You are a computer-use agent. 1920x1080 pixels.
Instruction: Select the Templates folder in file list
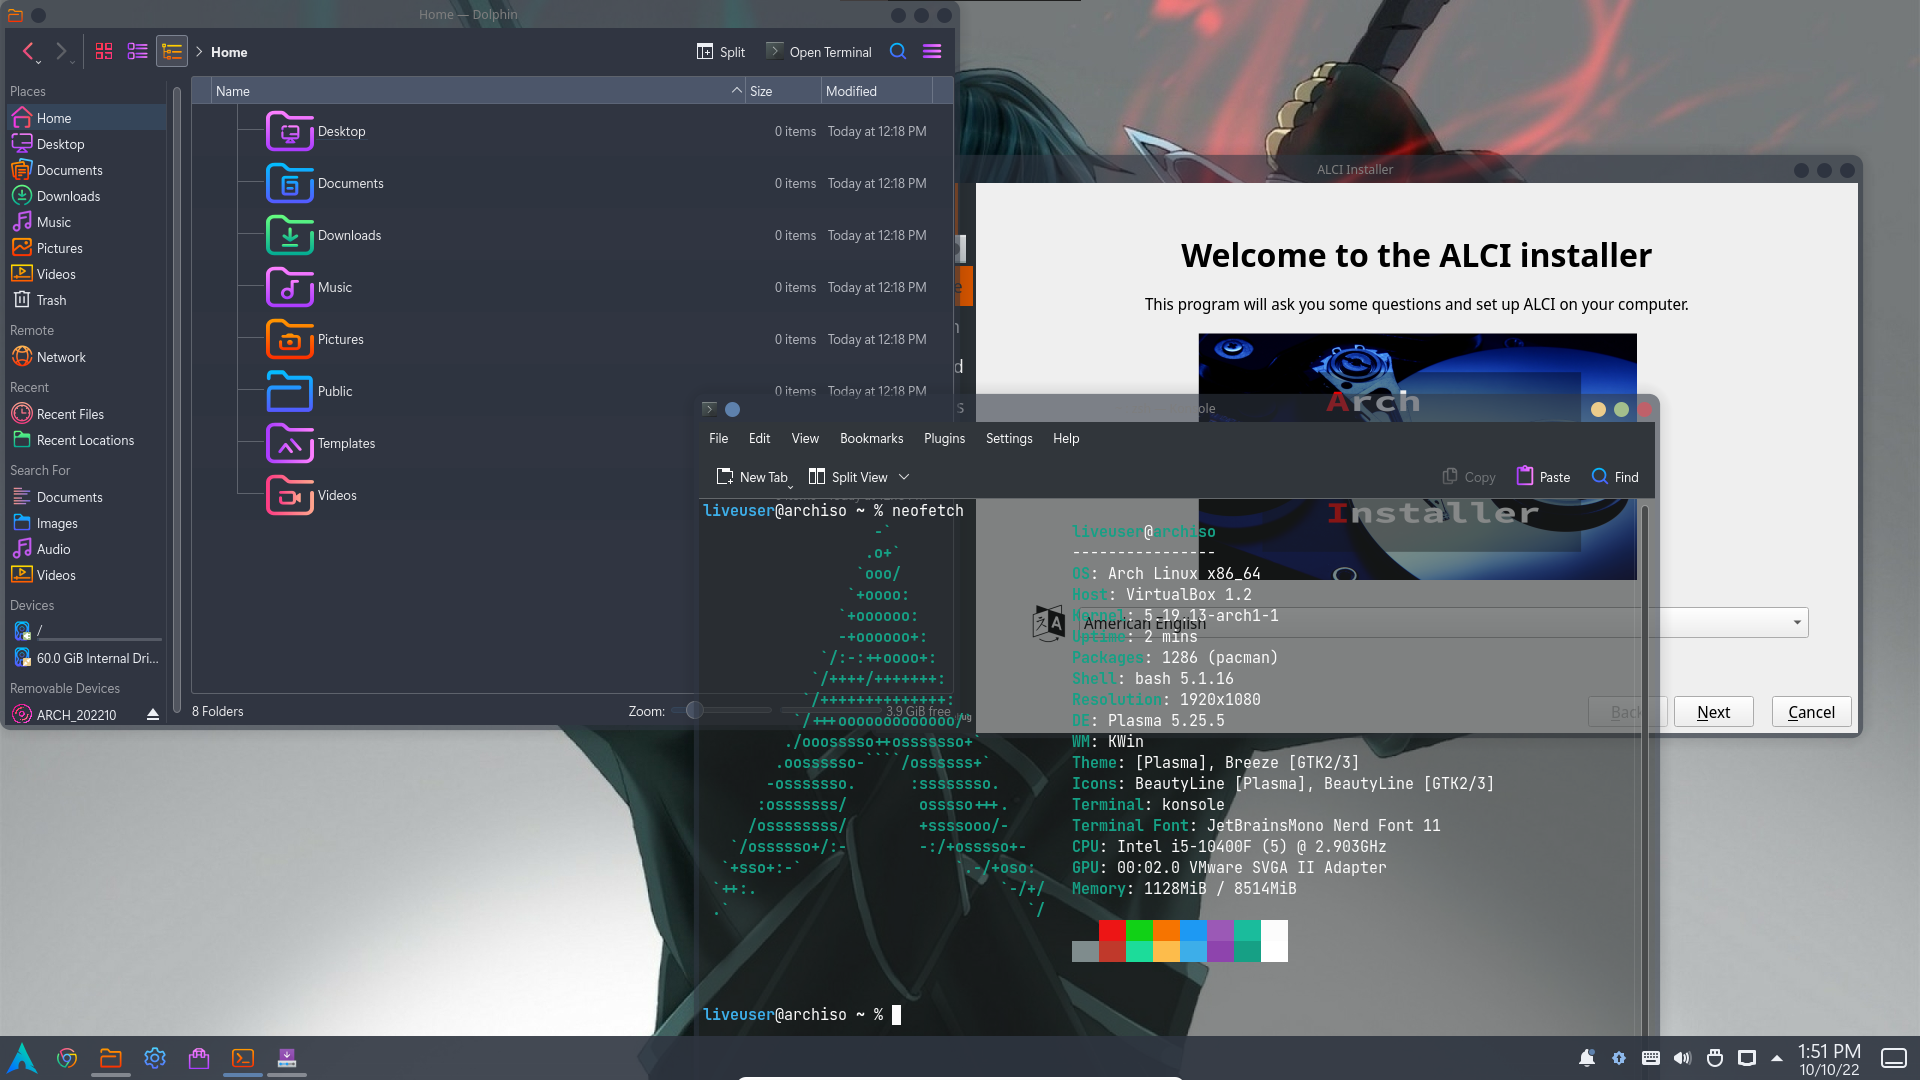coord(321,443)
